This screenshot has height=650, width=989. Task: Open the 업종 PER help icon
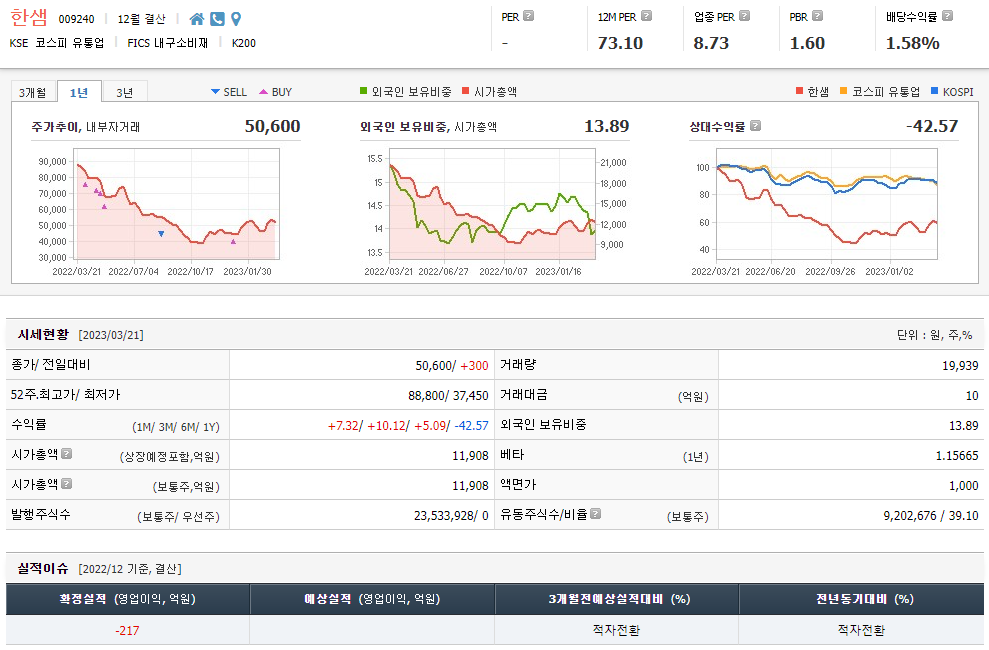tap(744, 16)
